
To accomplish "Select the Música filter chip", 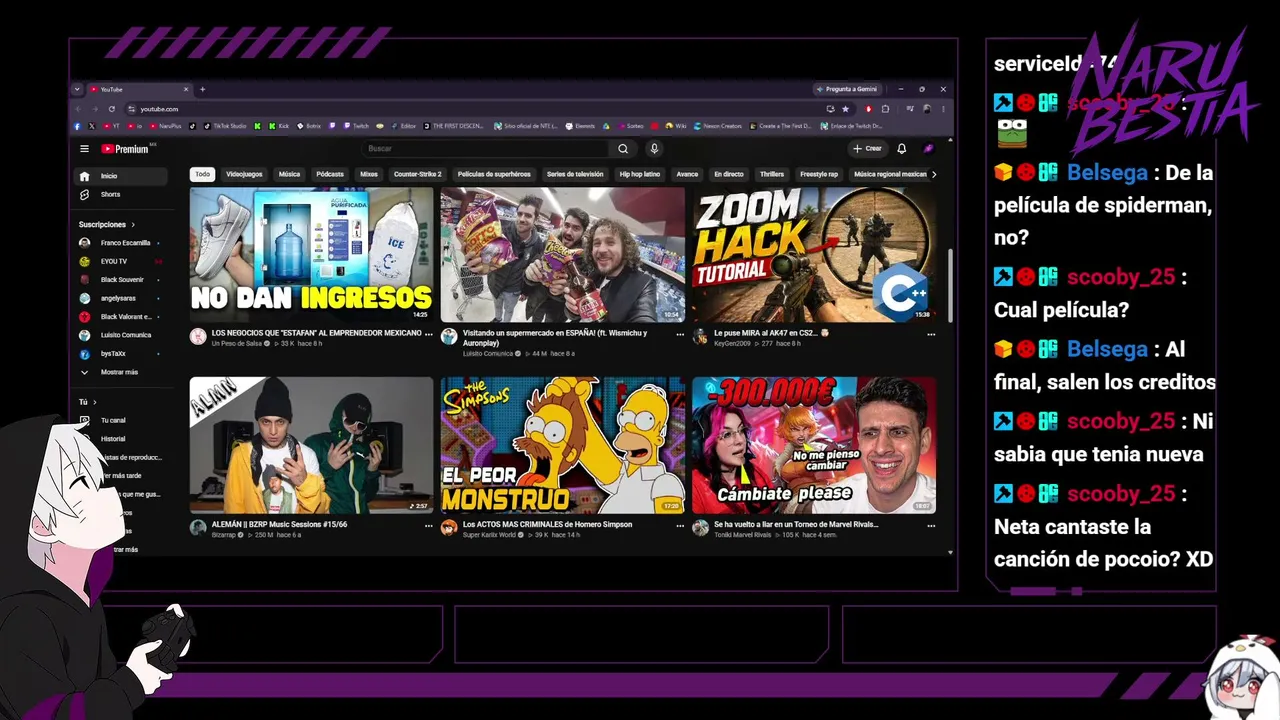I will click(x=289, y=174).
